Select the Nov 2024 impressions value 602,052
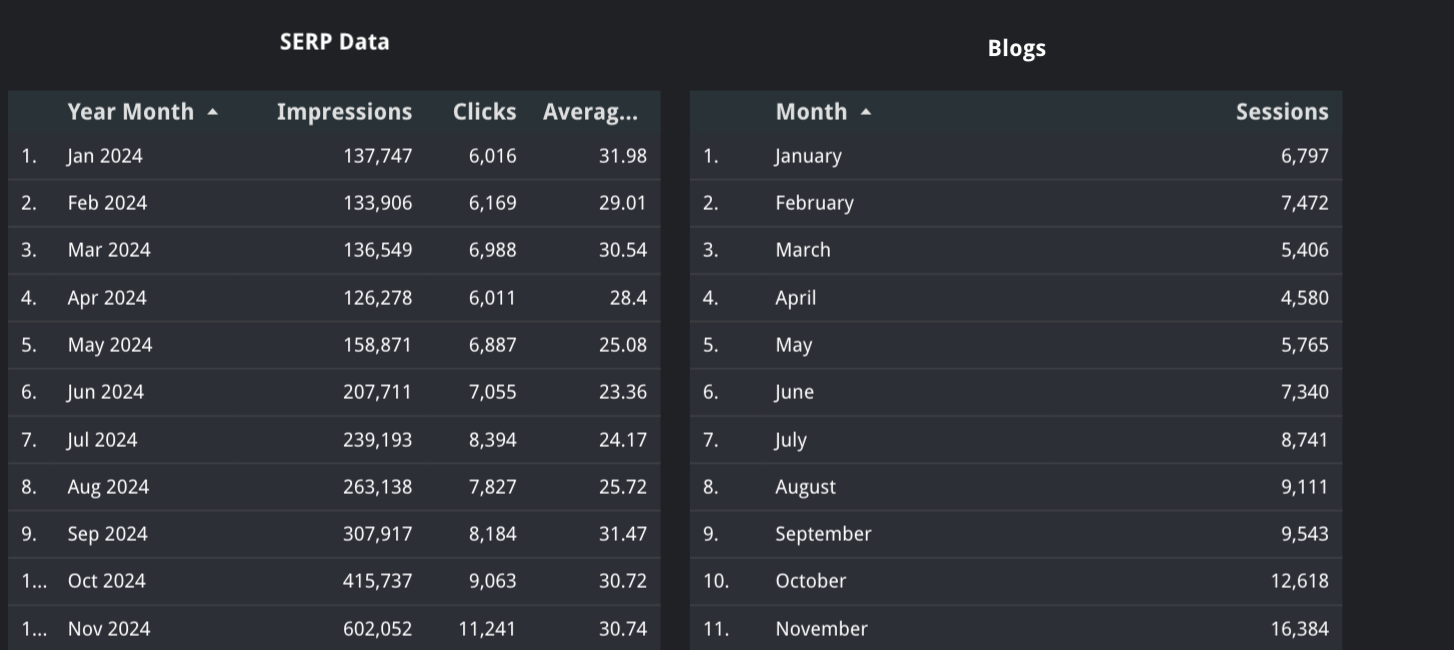 pyautogui.click(x=377, y=629)
